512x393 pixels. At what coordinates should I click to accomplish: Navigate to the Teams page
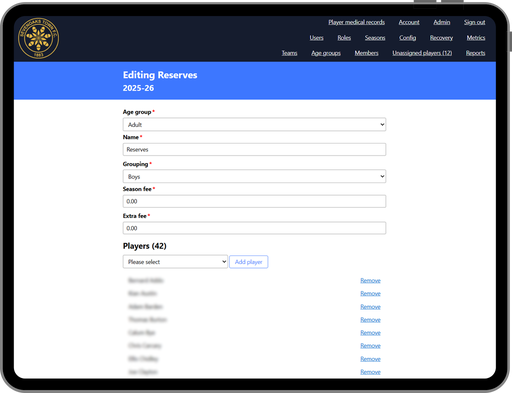[289, 53]
